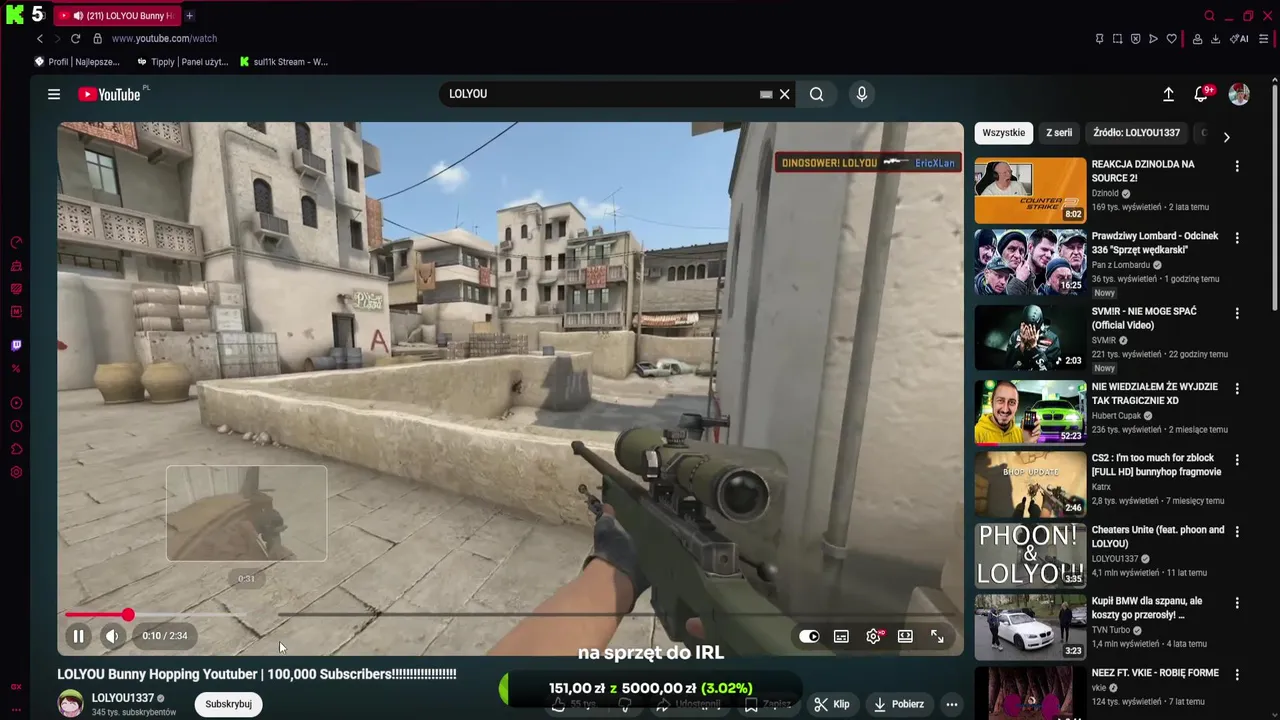Open the account avatar menu
Image resolution: width=1280 pixels, height=720 pixels.
point(1239,94)
